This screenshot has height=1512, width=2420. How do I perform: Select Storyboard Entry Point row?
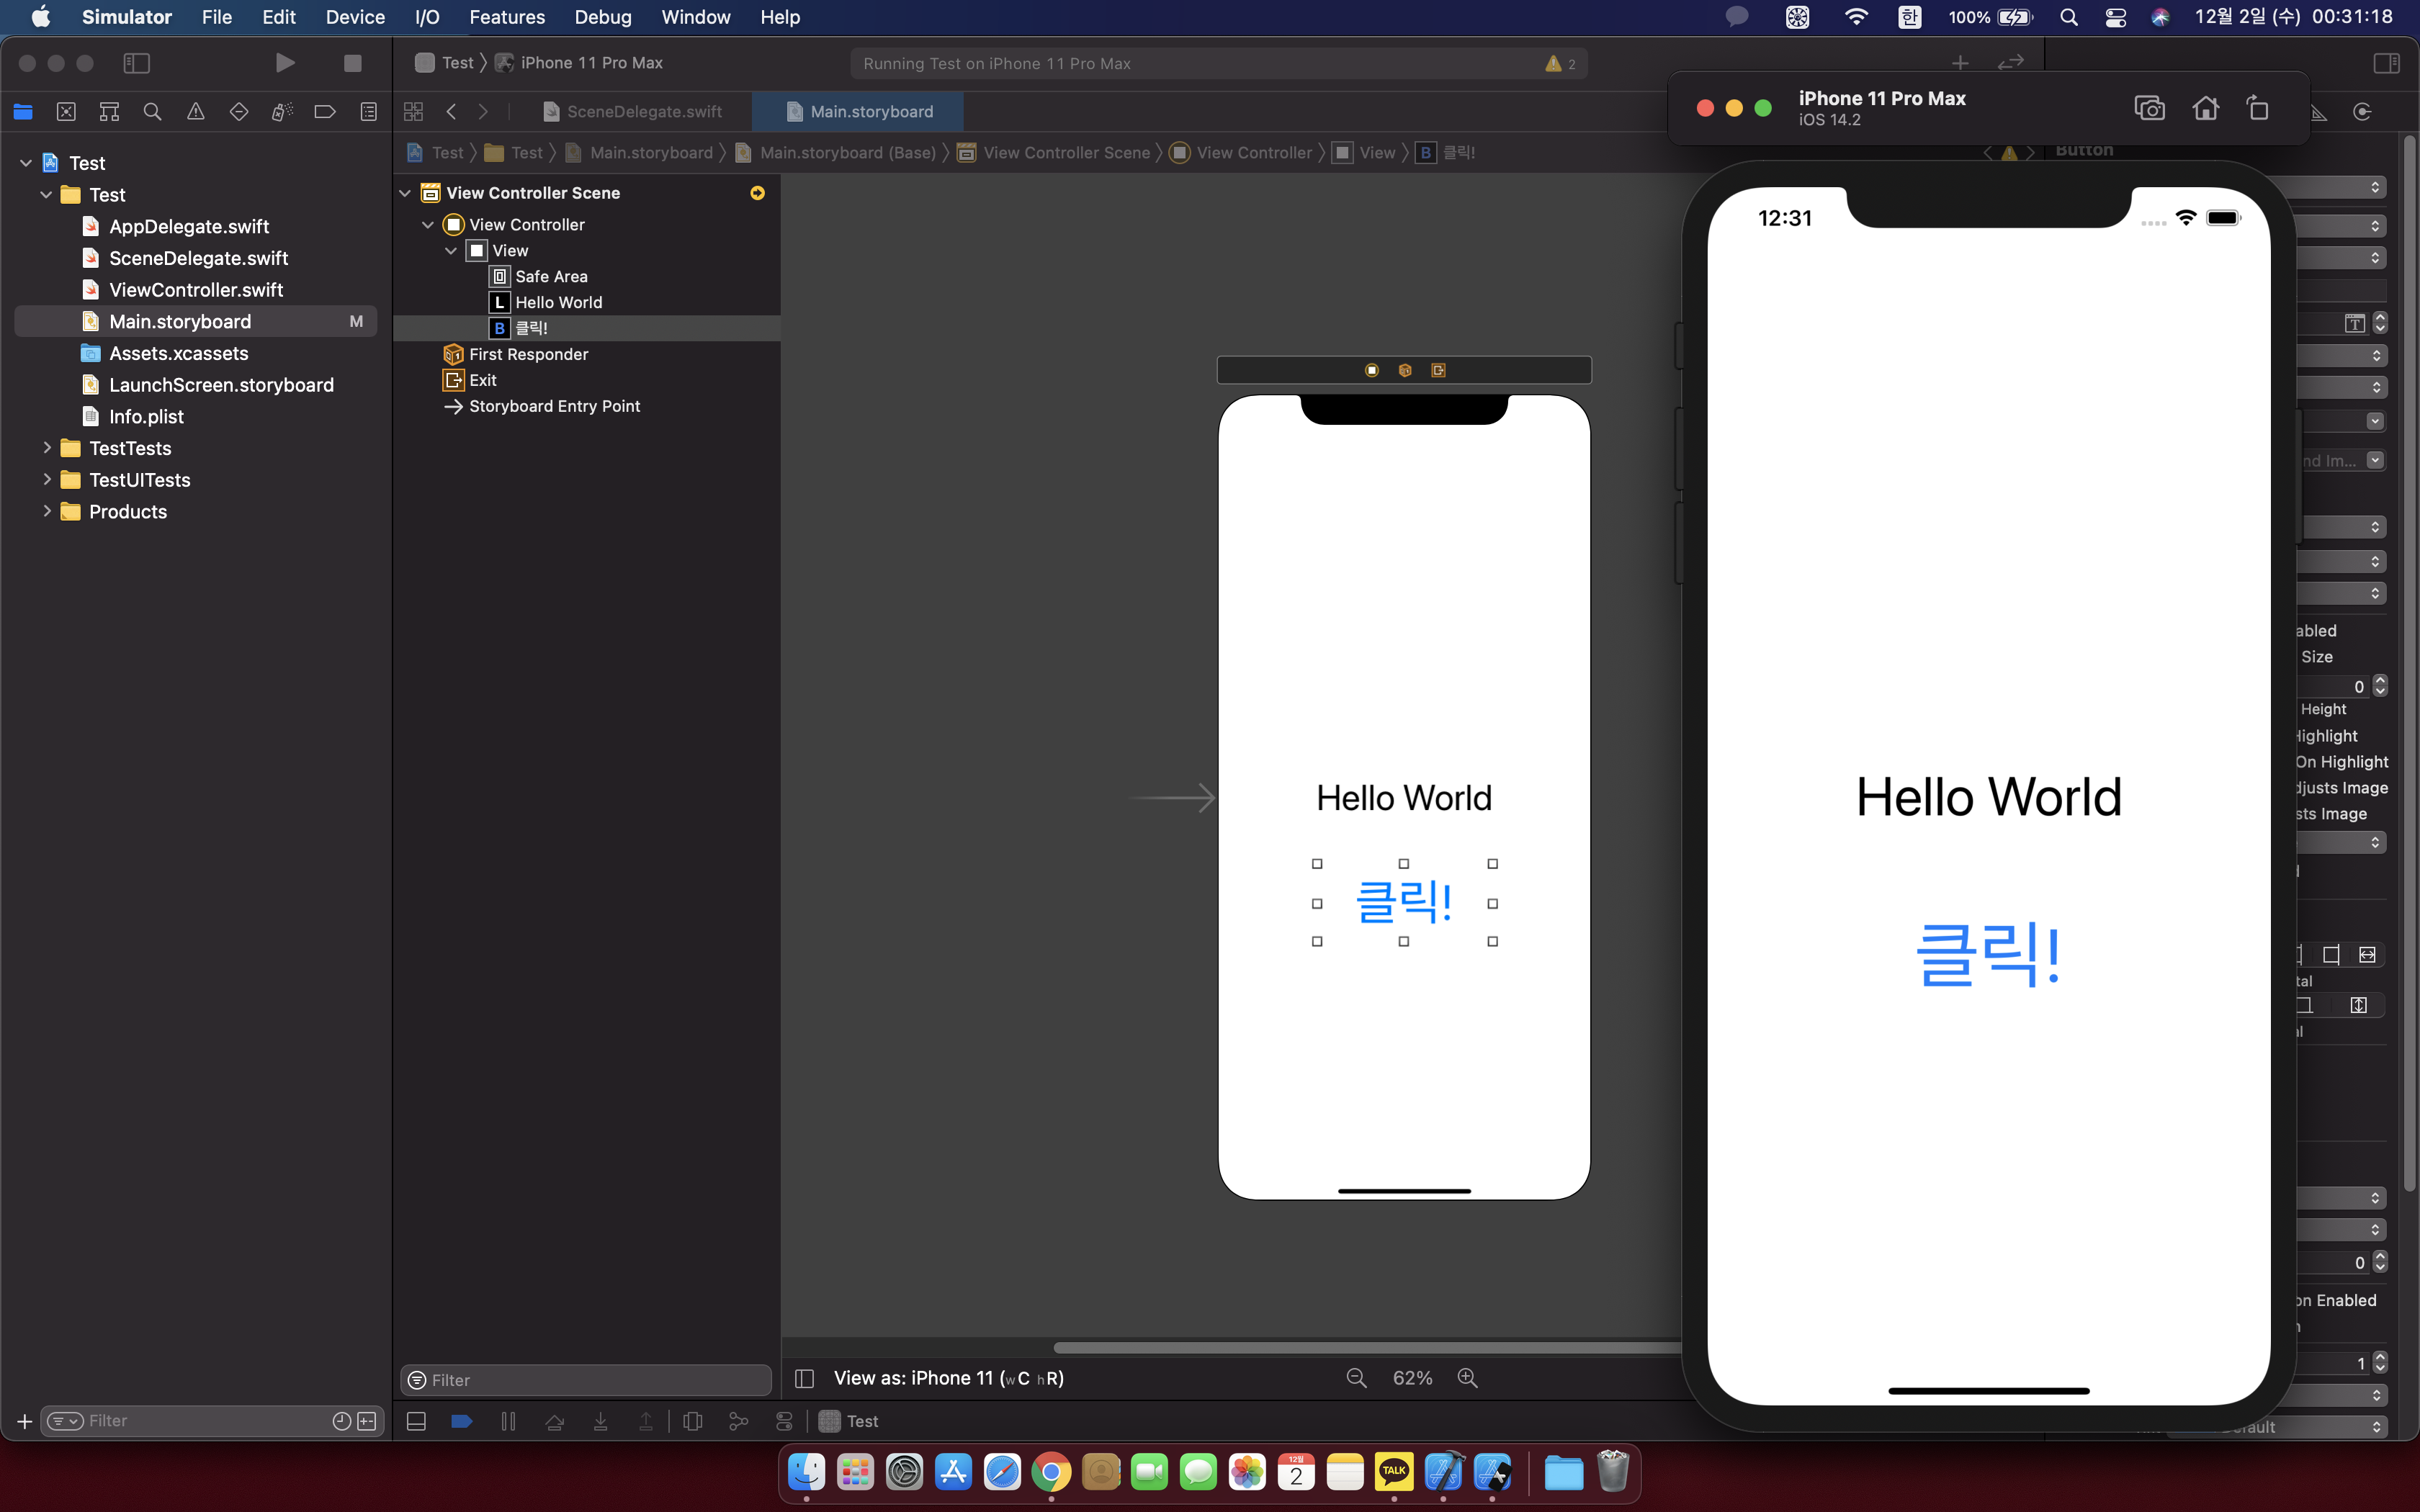pos(554,407)
